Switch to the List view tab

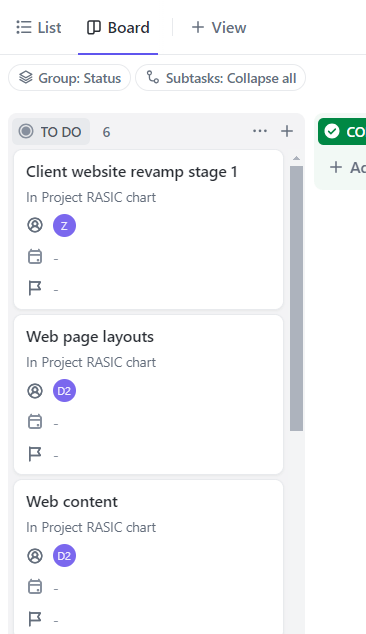click(39, 27)
